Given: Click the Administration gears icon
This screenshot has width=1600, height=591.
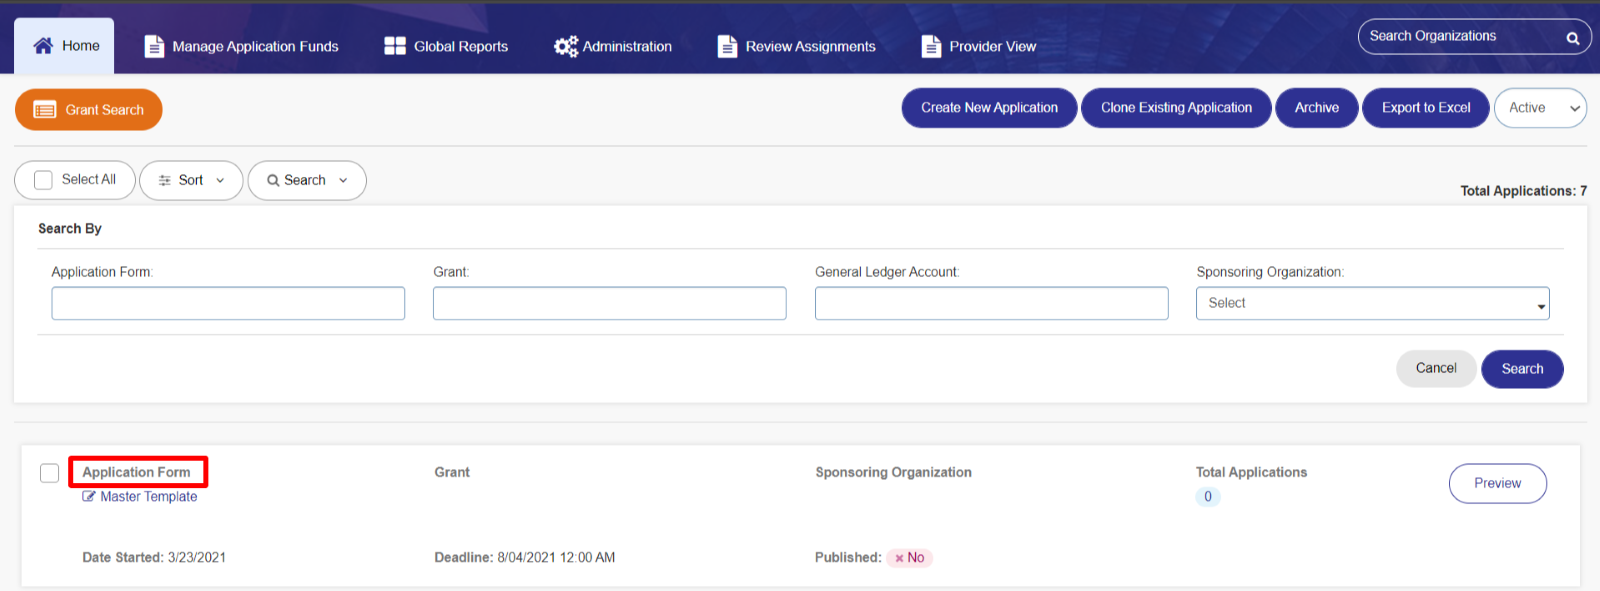Looking at the screenshot, I should coord(566,46).
